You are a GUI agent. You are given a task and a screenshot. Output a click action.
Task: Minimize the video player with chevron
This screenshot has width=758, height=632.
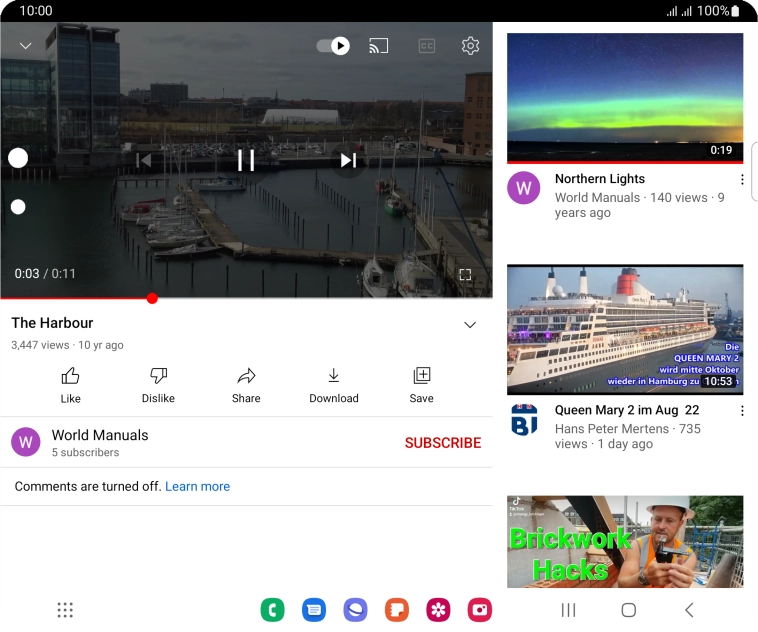[x=26, y=46]
